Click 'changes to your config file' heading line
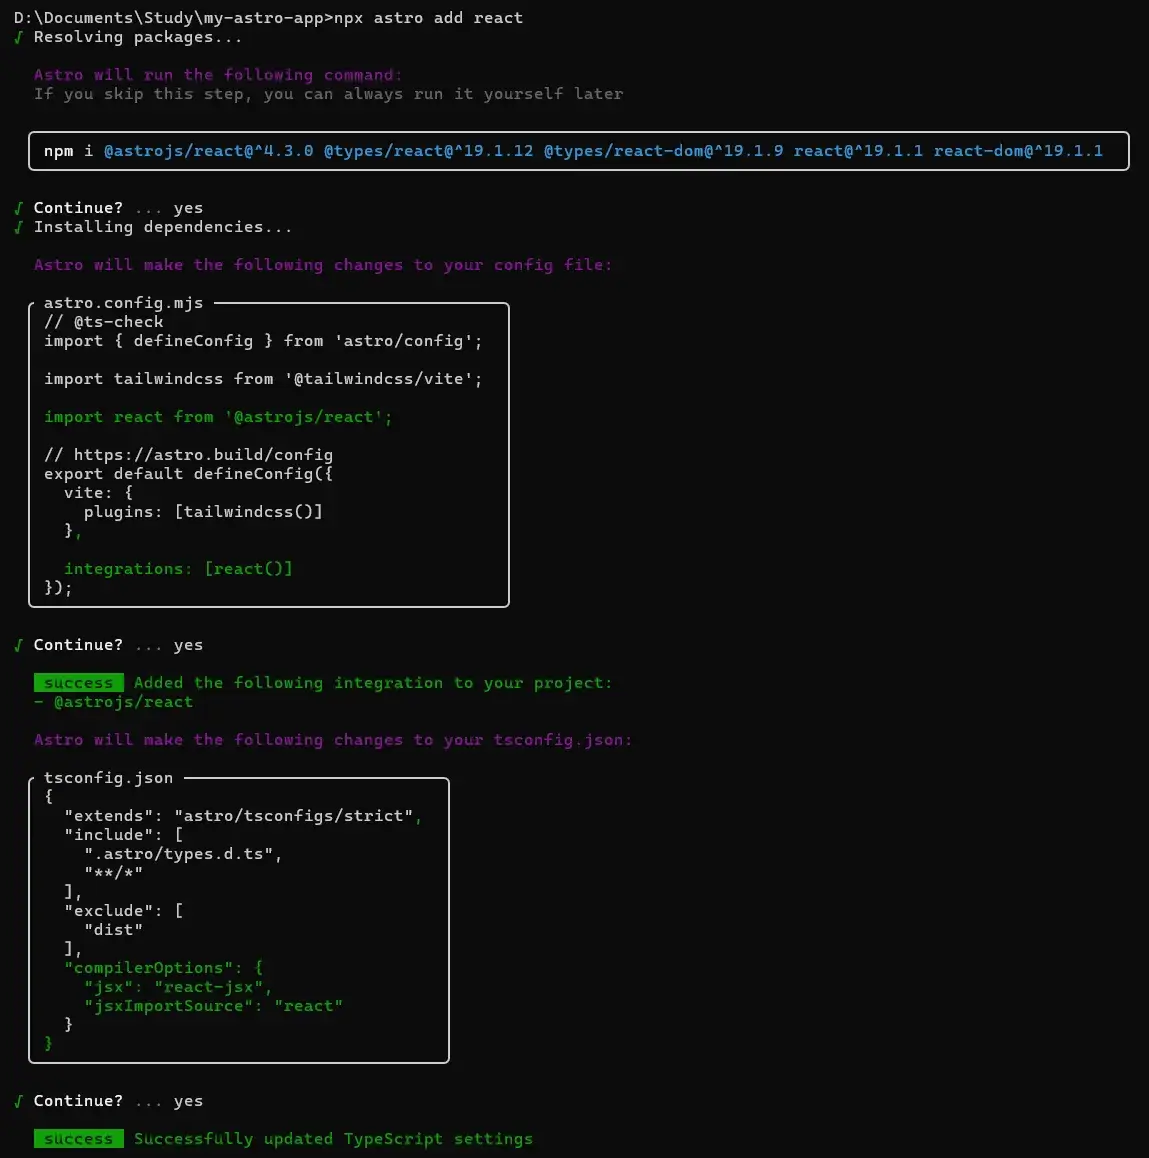This screenshot has height=1158, width=1149. [323, 264]
